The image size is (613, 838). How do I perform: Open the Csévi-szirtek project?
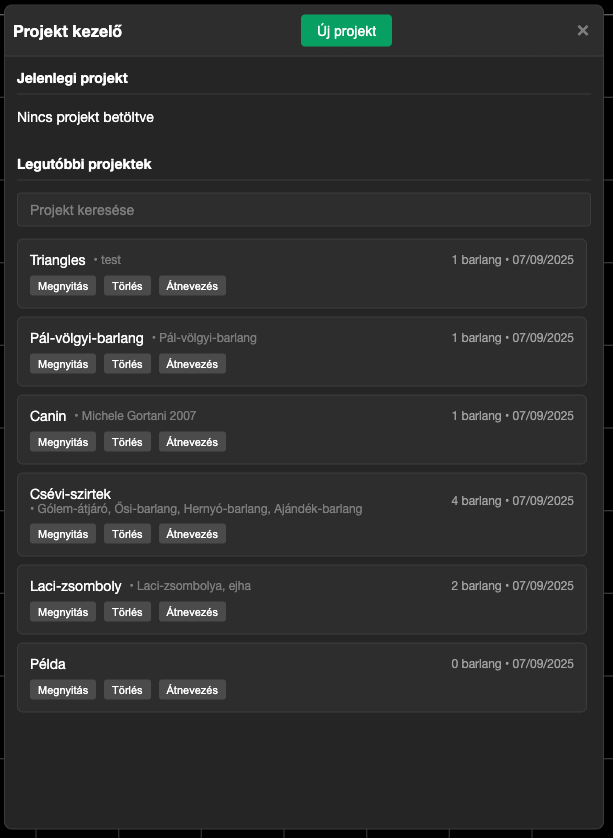(x=63, y=534)
